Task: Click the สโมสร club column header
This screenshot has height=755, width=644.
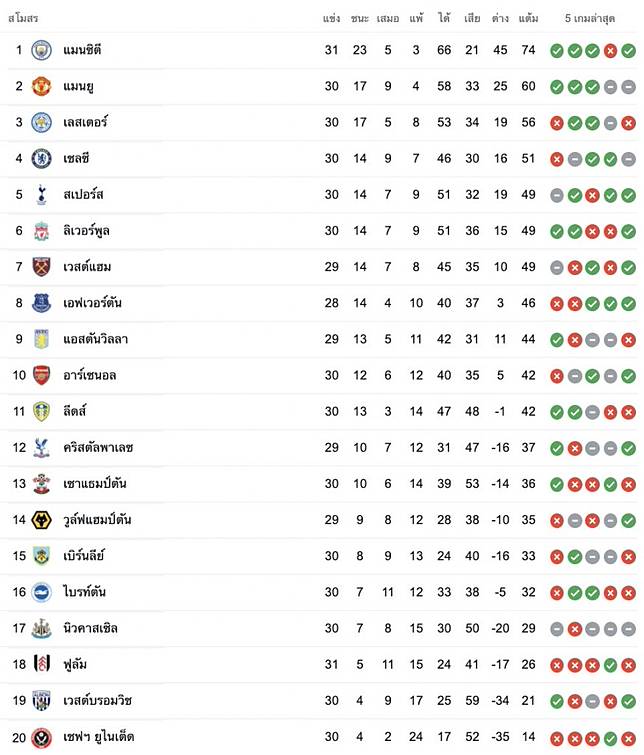Action: (x=23, y=19)
